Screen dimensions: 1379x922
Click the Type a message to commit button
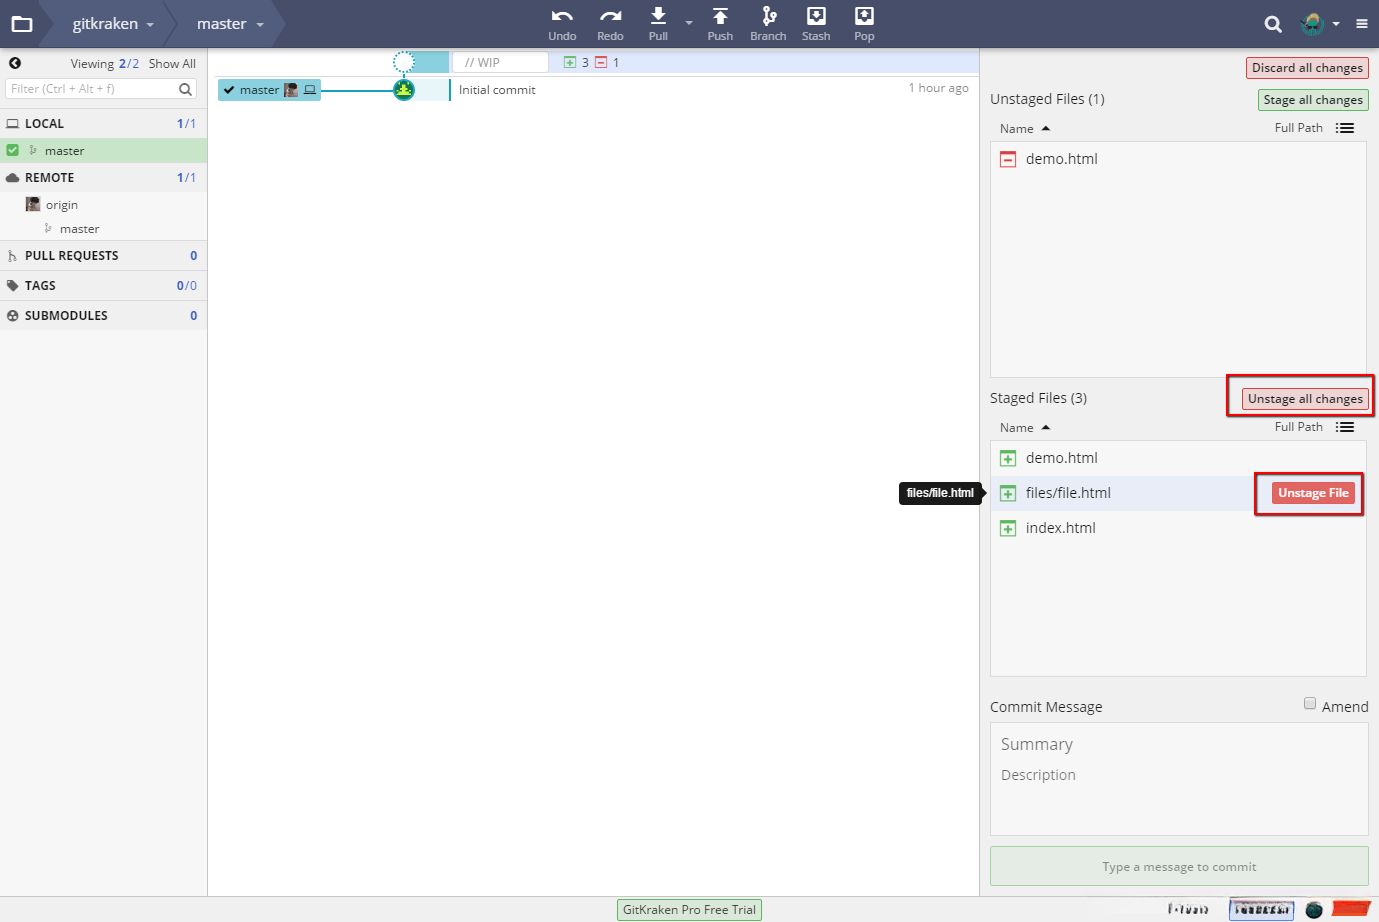(1179, 866)
